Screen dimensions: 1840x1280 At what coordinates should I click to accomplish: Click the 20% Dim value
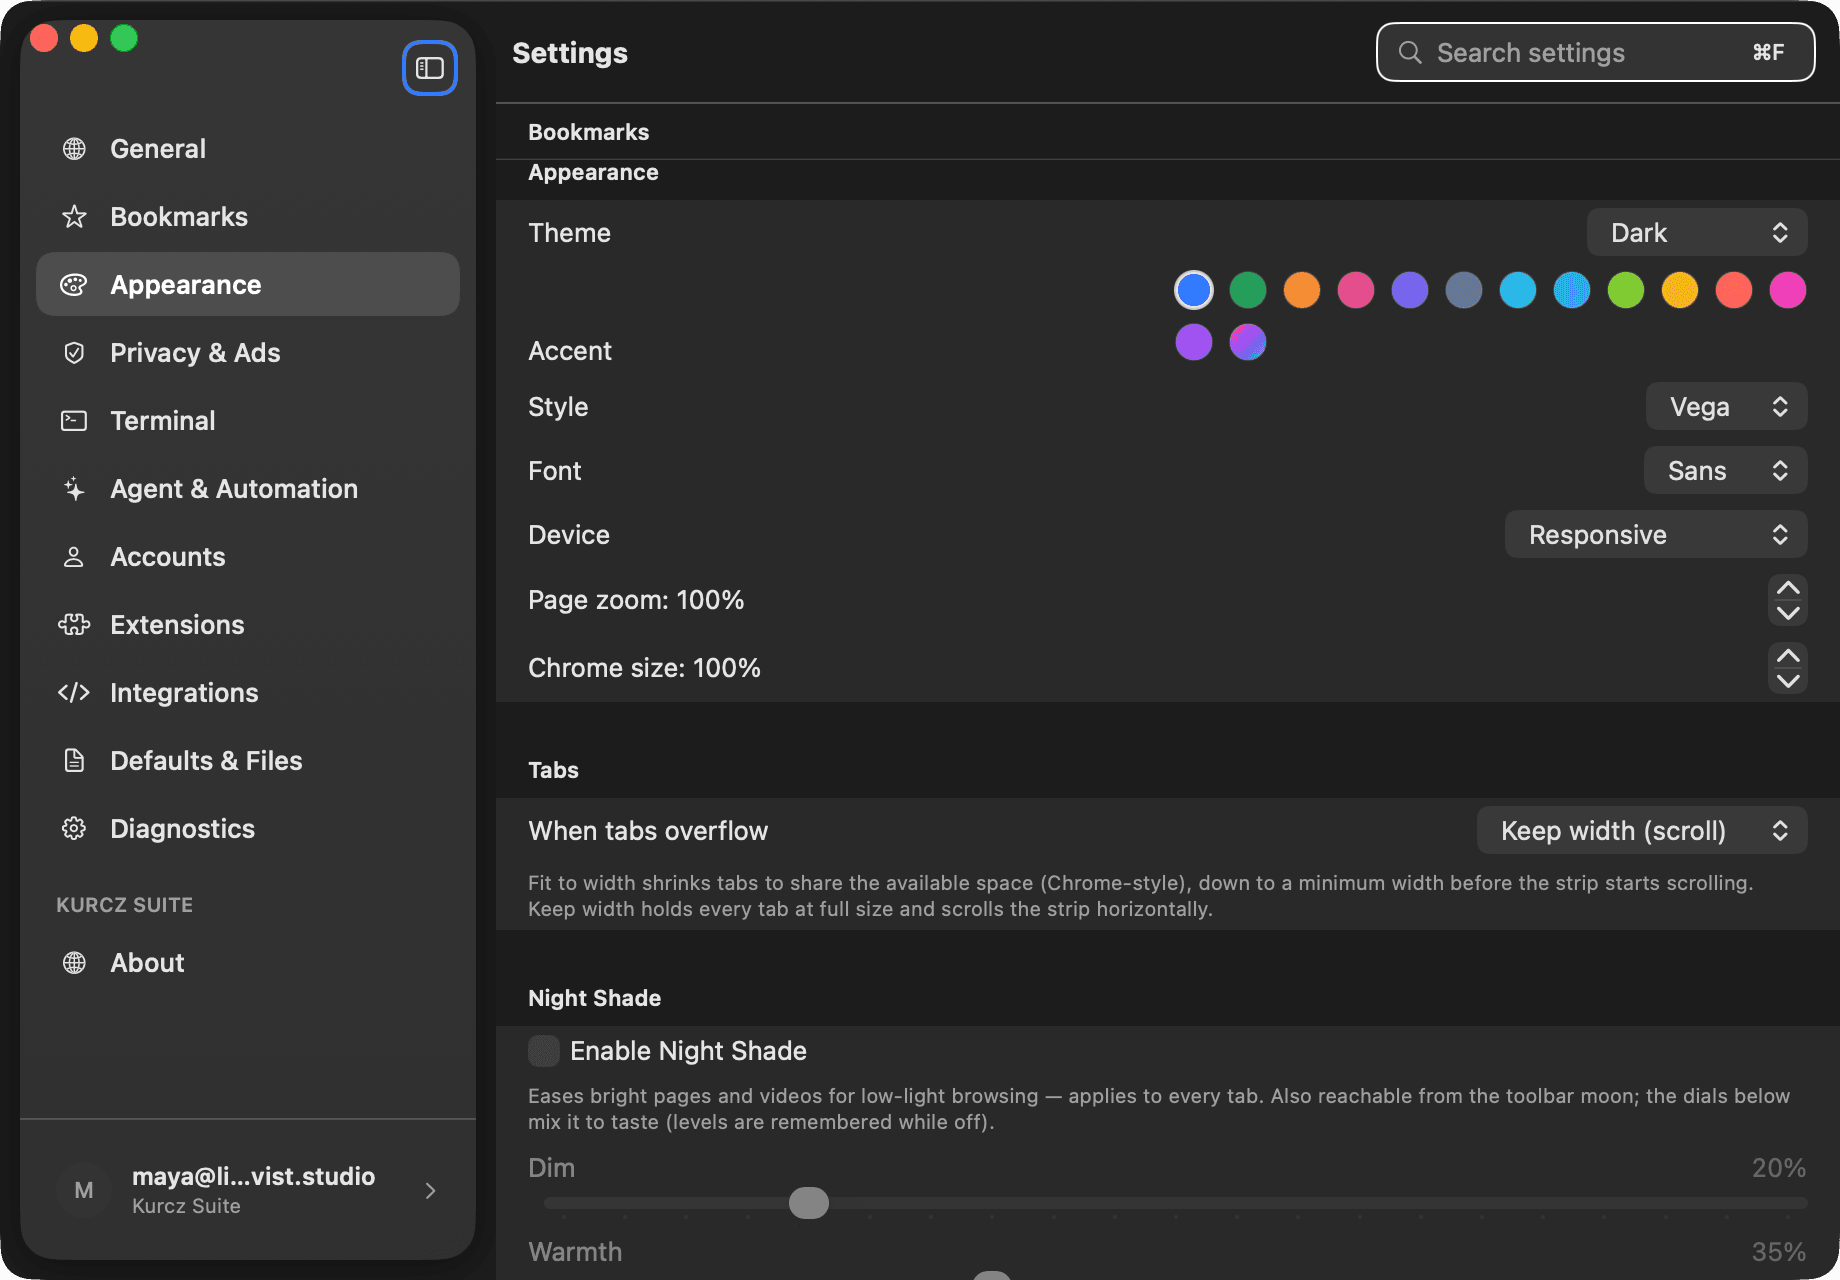pos(1779,1168)
